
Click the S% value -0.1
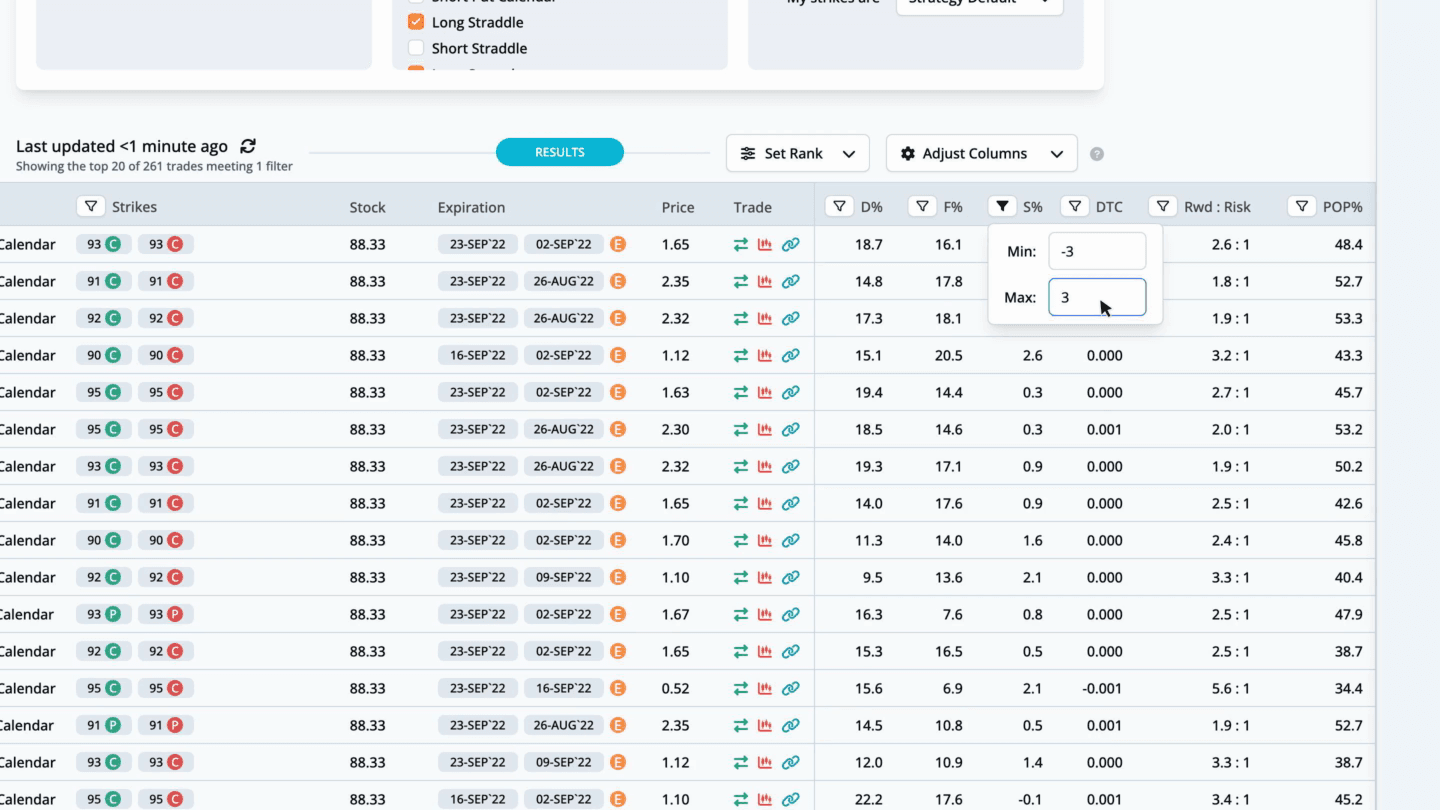tap(1031, 799)
